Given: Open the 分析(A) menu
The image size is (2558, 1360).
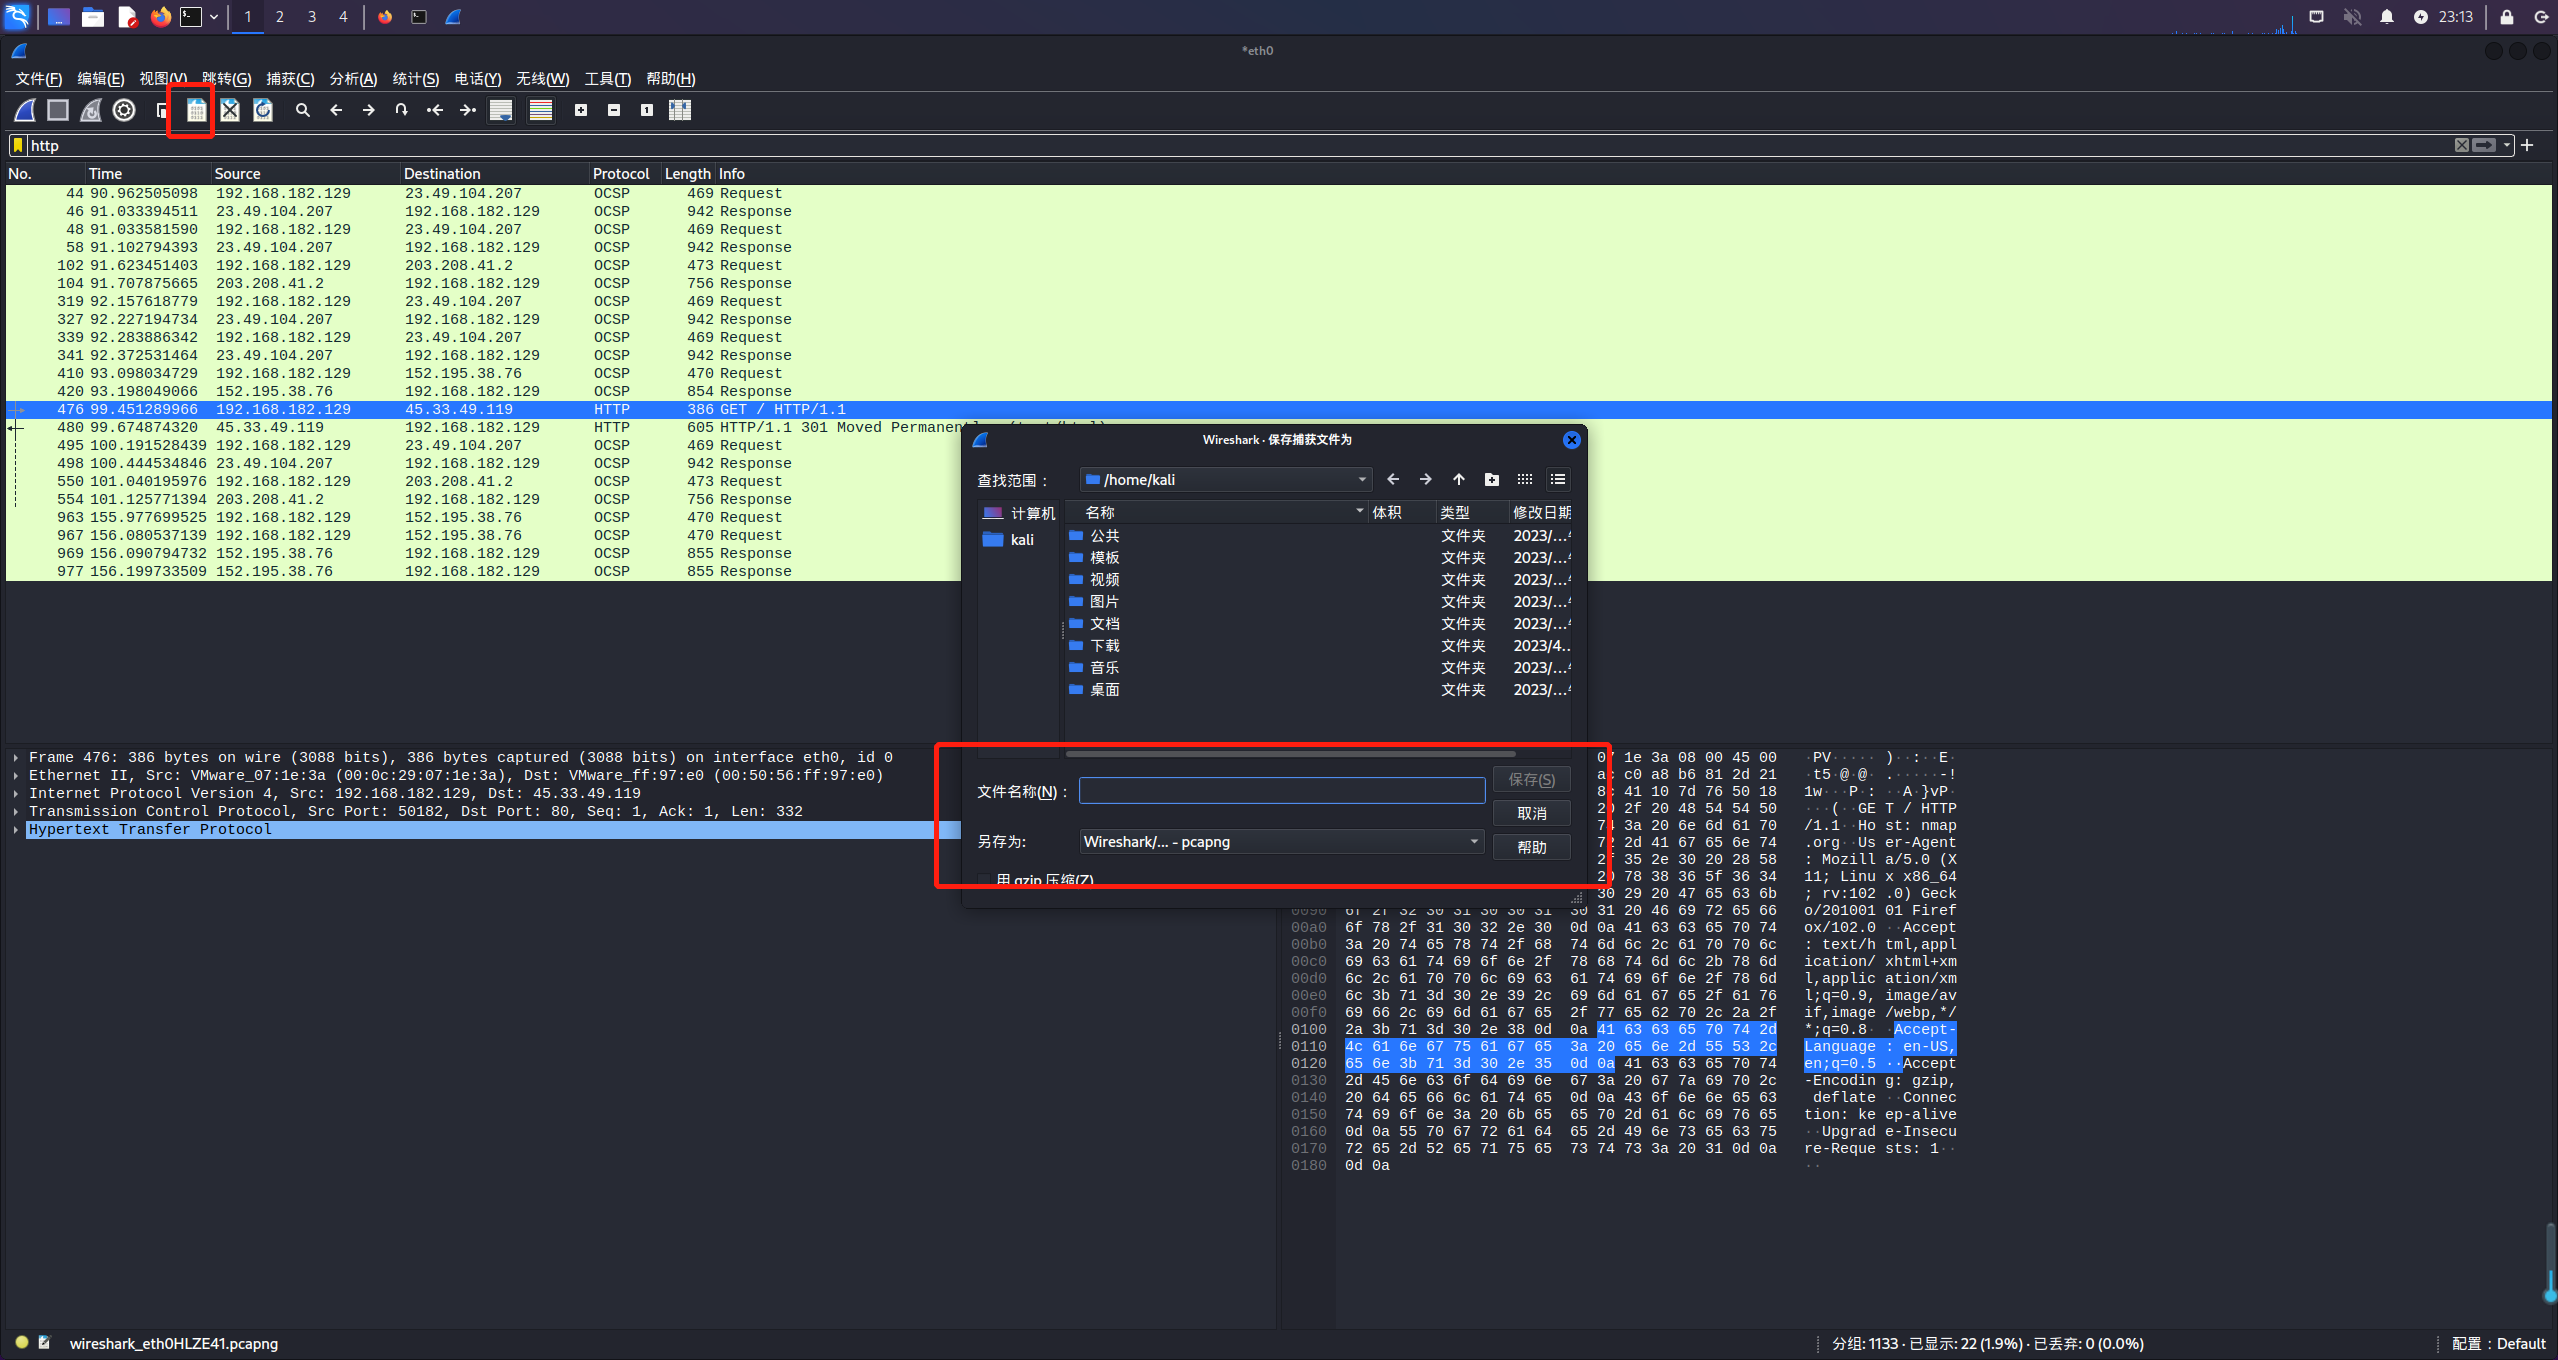Looking at the screenshot, I should (353, 79).
